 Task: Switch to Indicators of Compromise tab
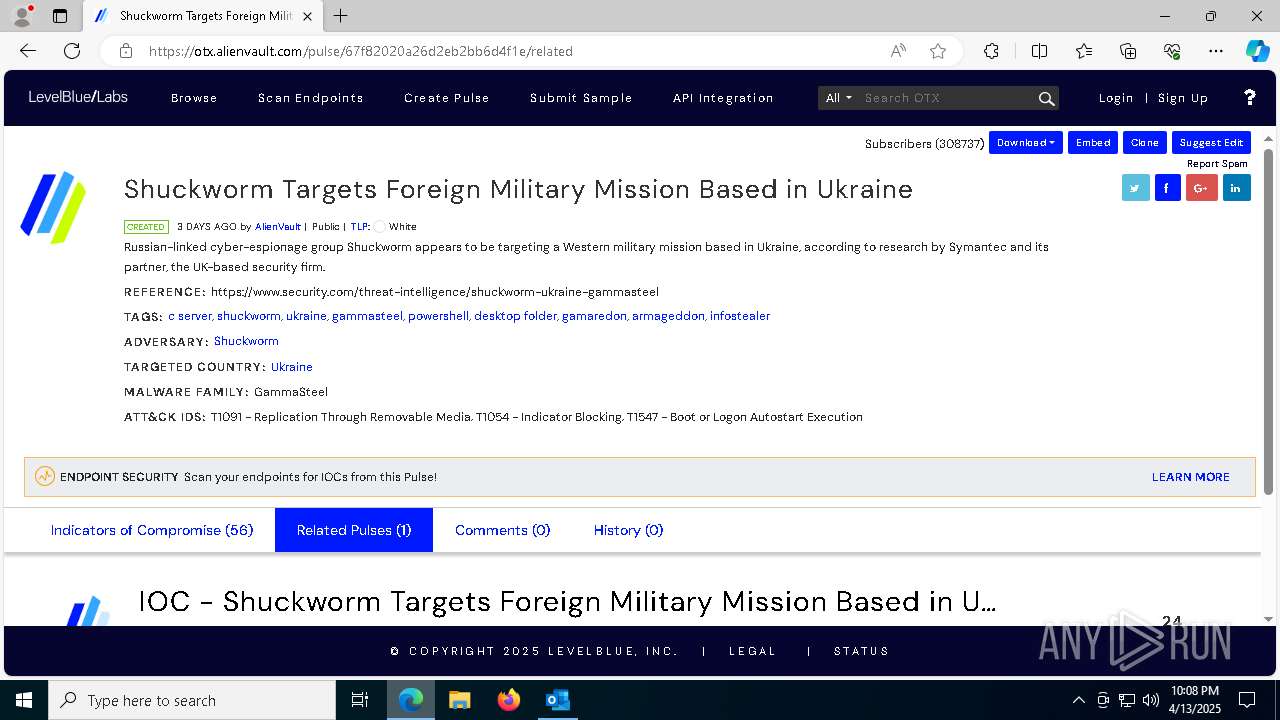152,530
